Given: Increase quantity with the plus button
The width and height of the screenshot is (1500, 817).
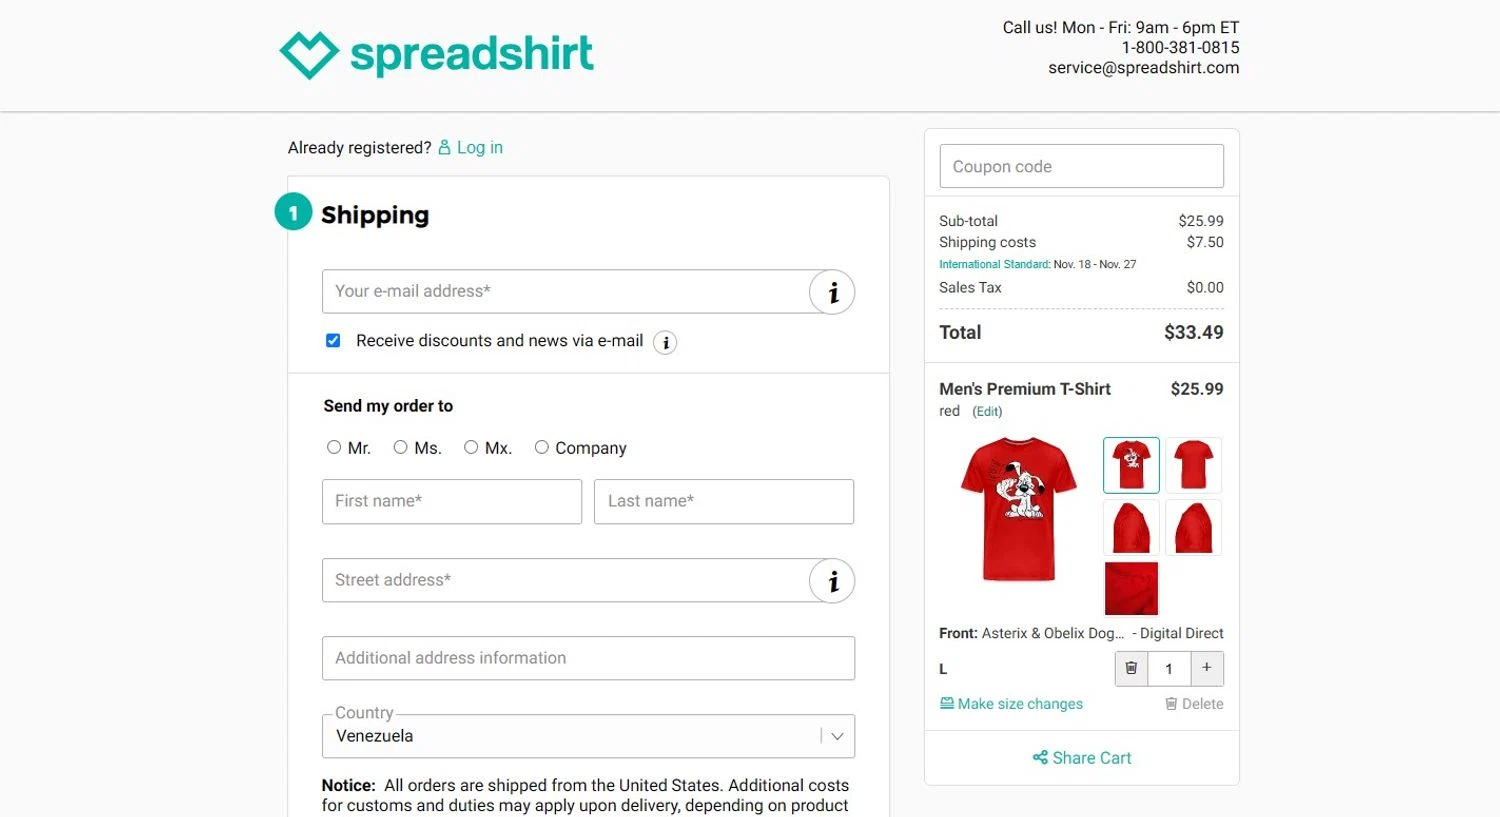Looking at the screenshot, I should tap(1207, 668).
